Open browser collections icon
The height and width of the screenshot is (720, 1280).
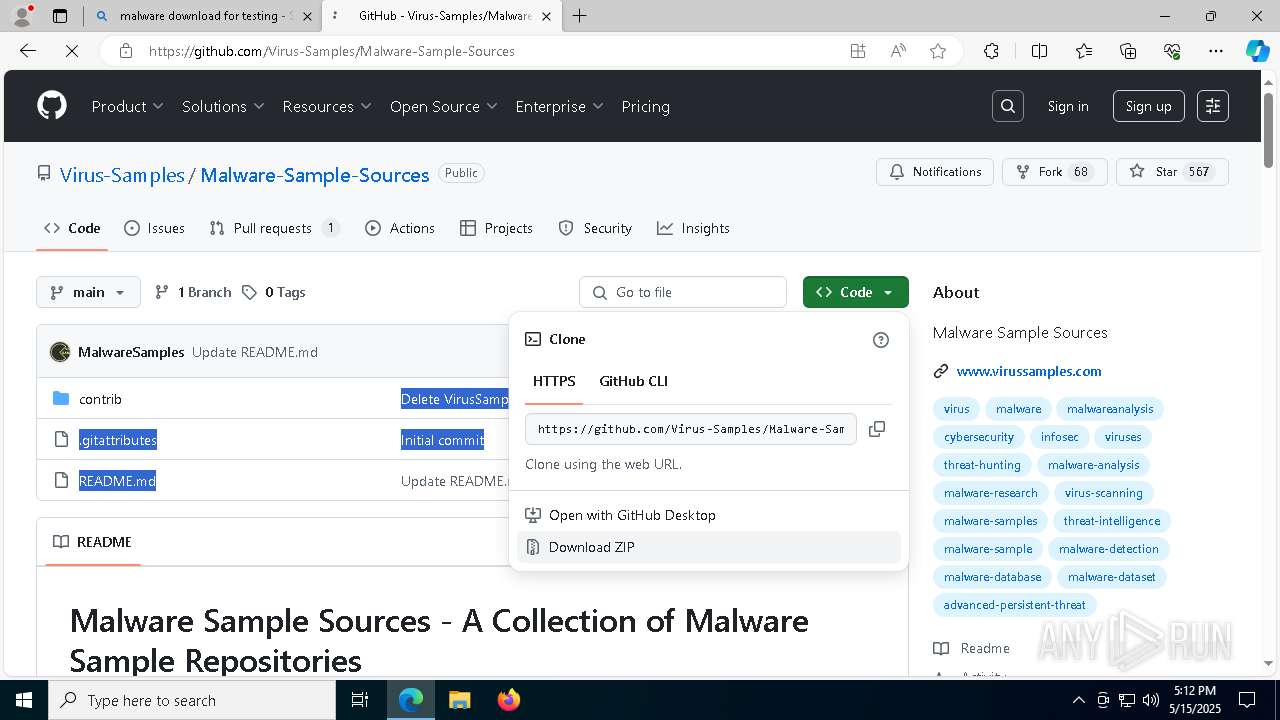1128,51
